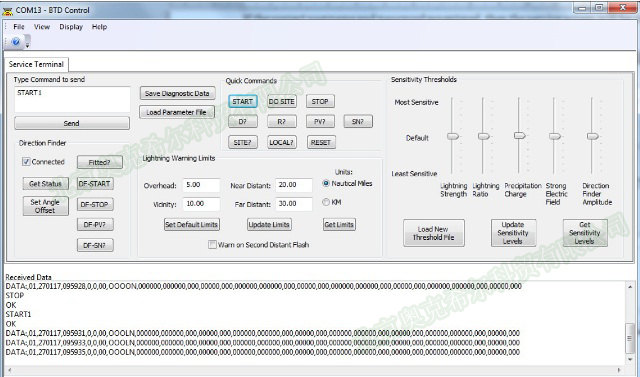Click the DATA line with timestamp 095935
640x377 pixels.
click(x=263, y=352)
